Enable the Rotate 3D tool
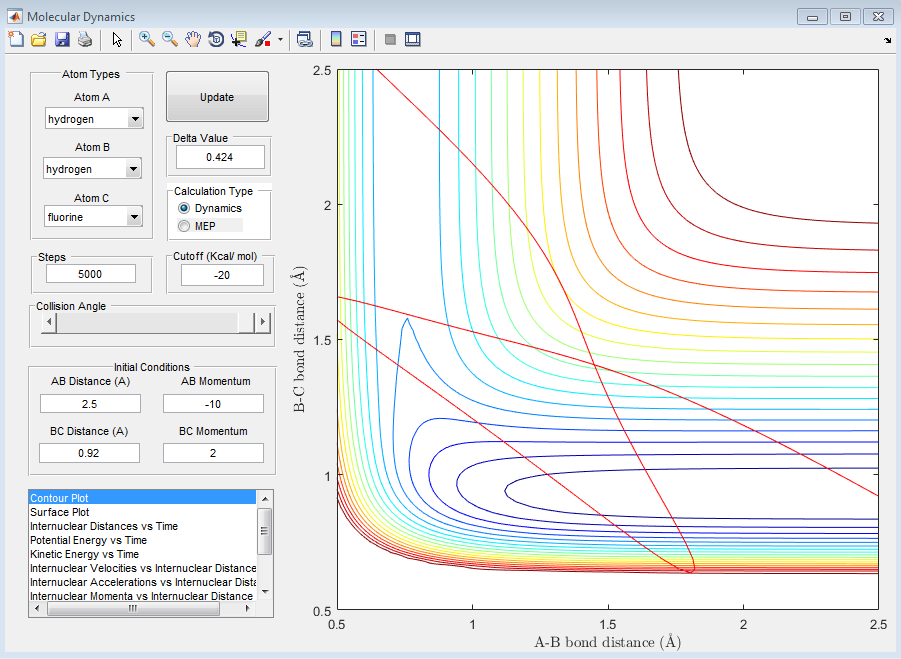This screenshot has height=659, width=901. (x=216, y=39)
